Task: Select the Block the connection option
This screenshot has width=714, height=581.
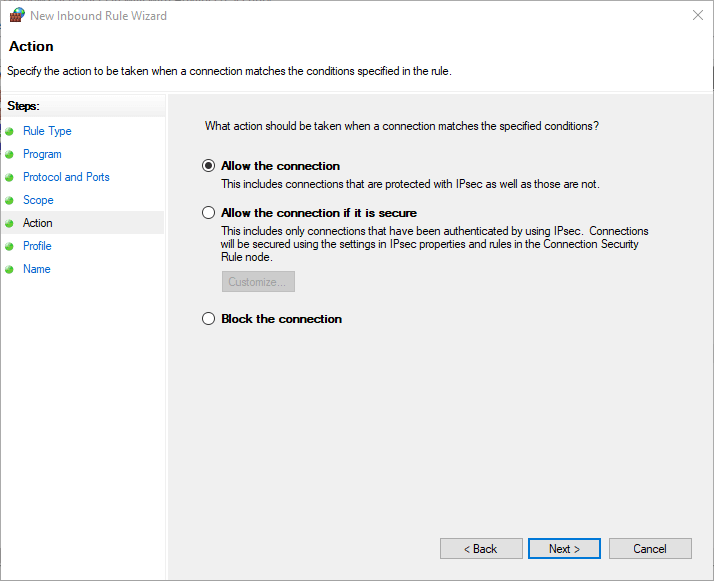Action: tap(208, 319)
